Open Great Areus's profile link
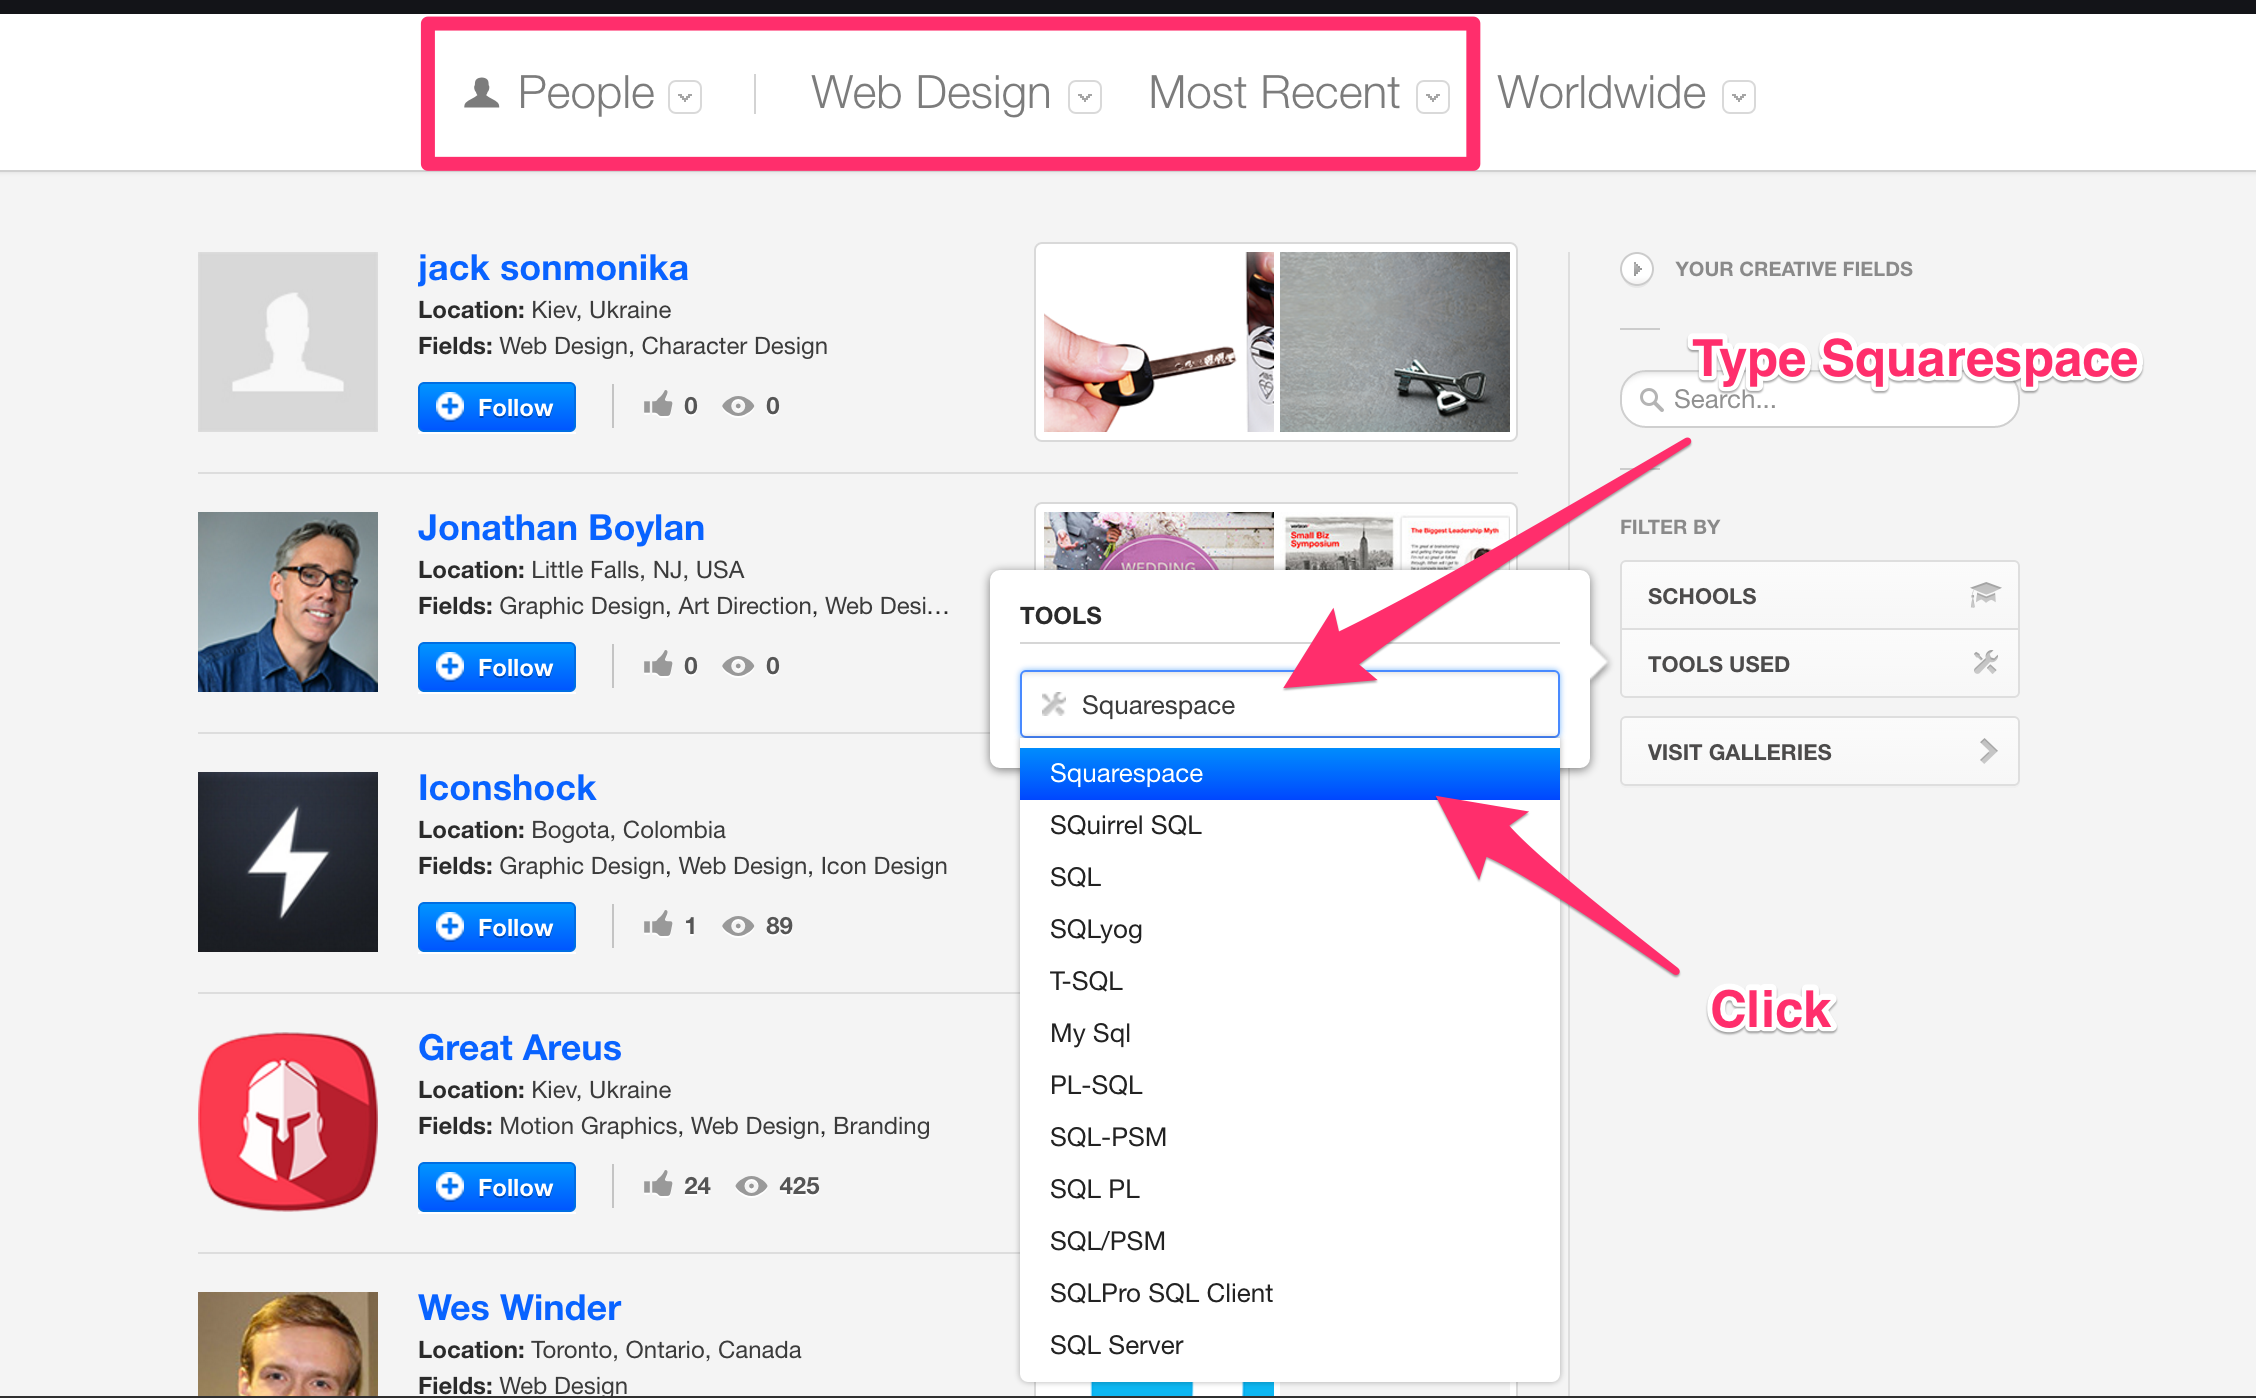Screen dimensions: 2256x1398 [x=520, y=1048]
